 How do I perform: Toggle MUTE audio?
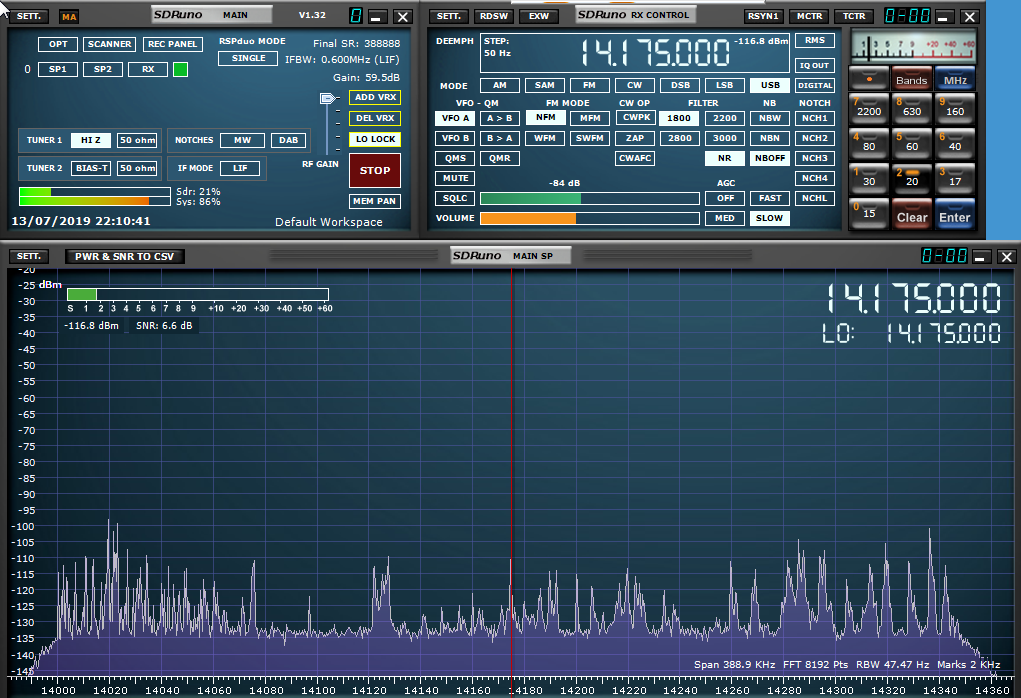coord(455,178)
